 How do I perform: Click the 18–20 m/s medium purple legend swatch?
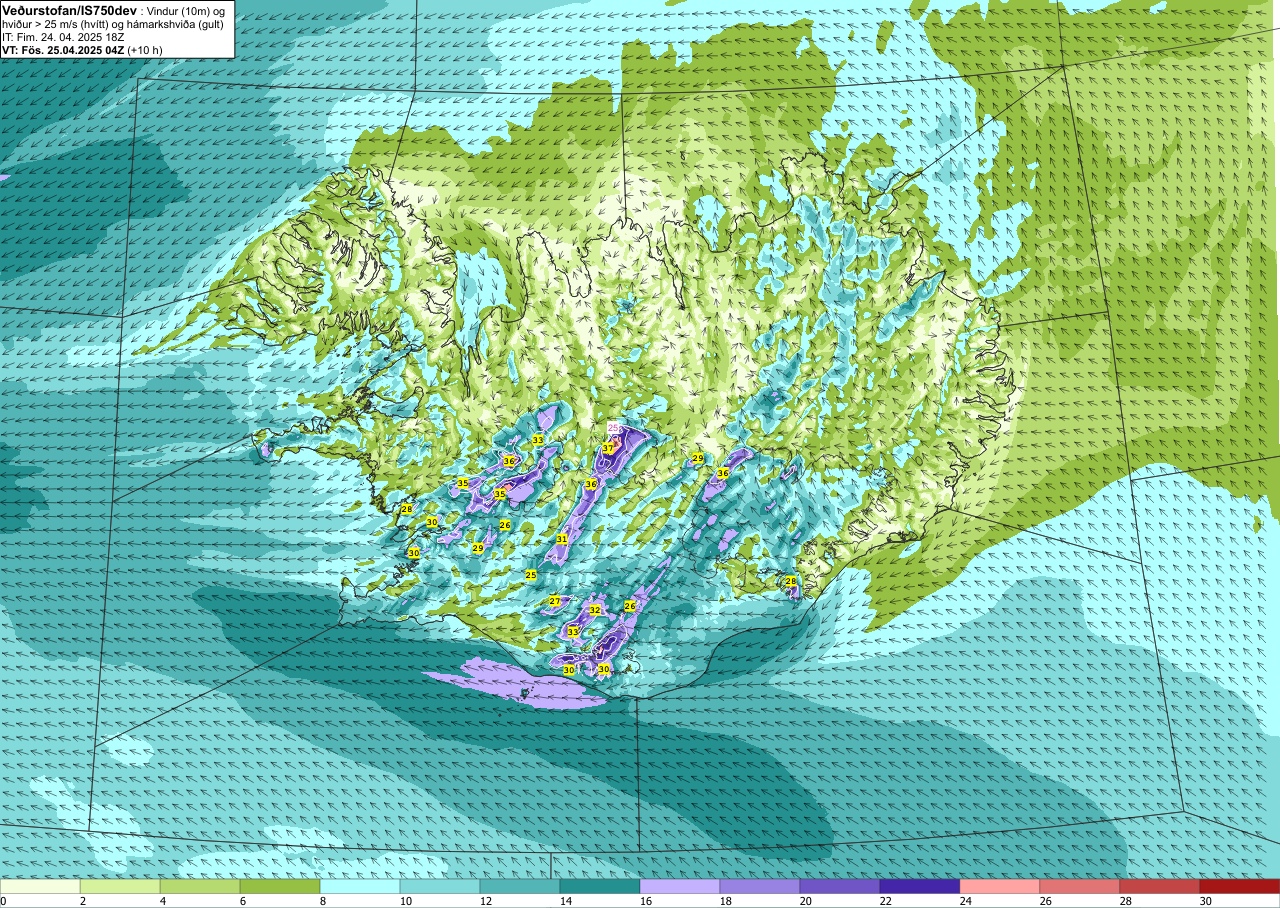pyautogui.click(x=760, y=886)
